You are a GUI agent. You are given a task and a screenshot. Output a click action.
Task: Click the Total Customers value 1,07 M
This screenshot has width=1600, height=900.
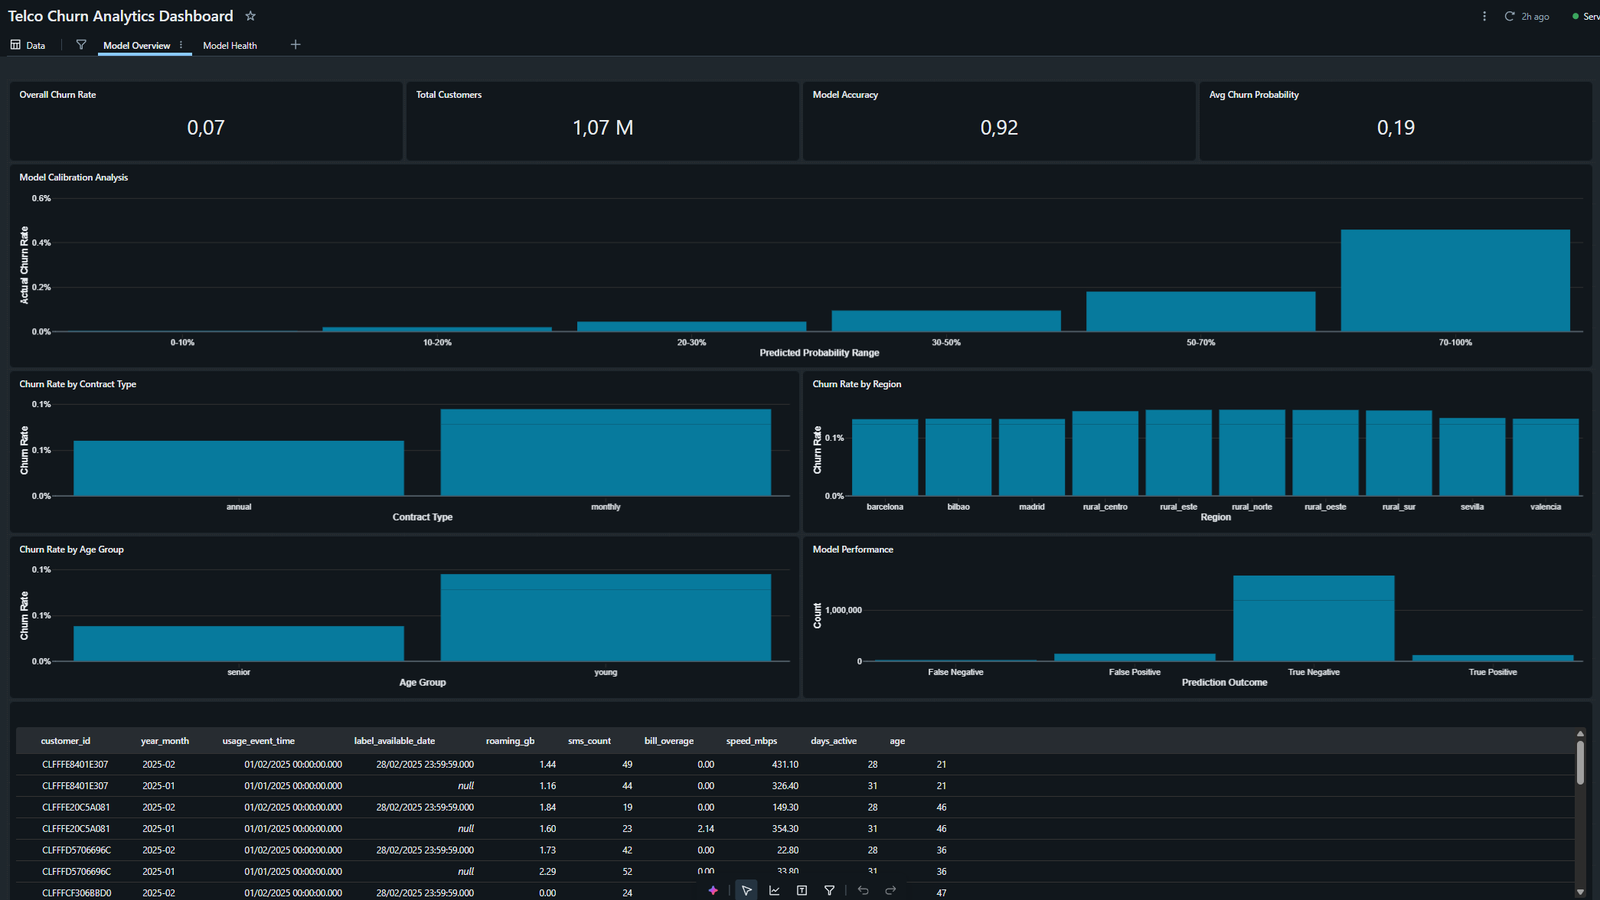click(602, 128)
